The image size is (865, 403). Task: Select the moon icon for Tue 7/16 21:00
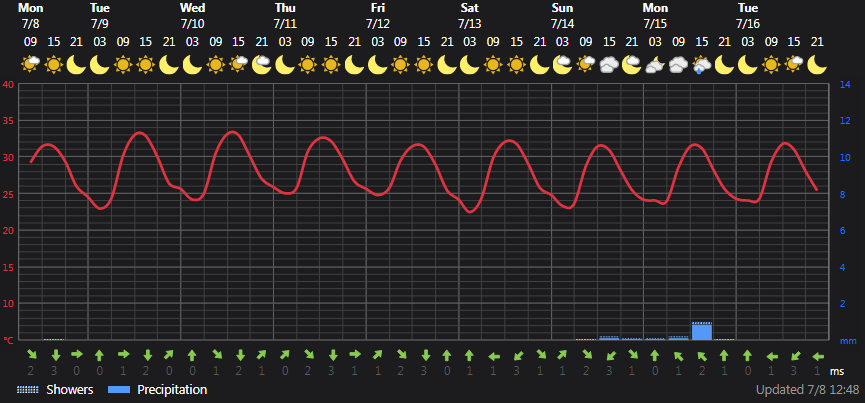(817, 65)
